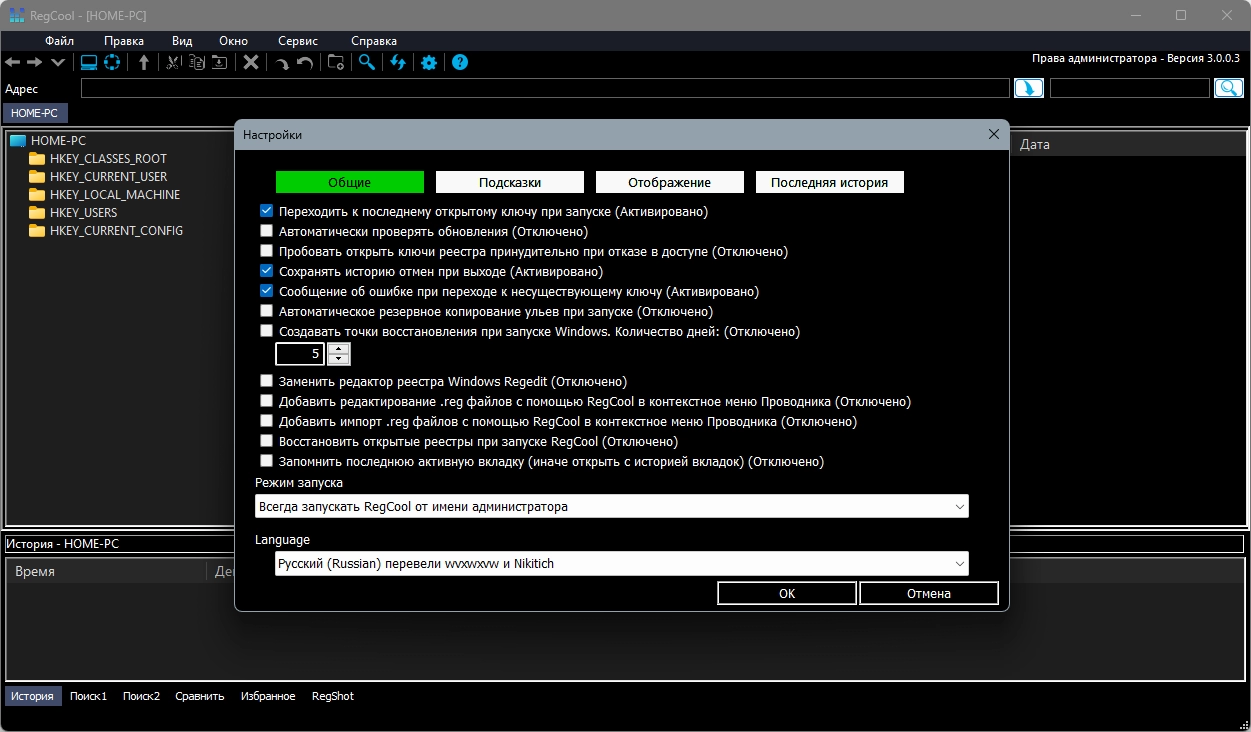Click the back navigation arrow
This screenshot has width=1251, height=732.
(13, 63)
